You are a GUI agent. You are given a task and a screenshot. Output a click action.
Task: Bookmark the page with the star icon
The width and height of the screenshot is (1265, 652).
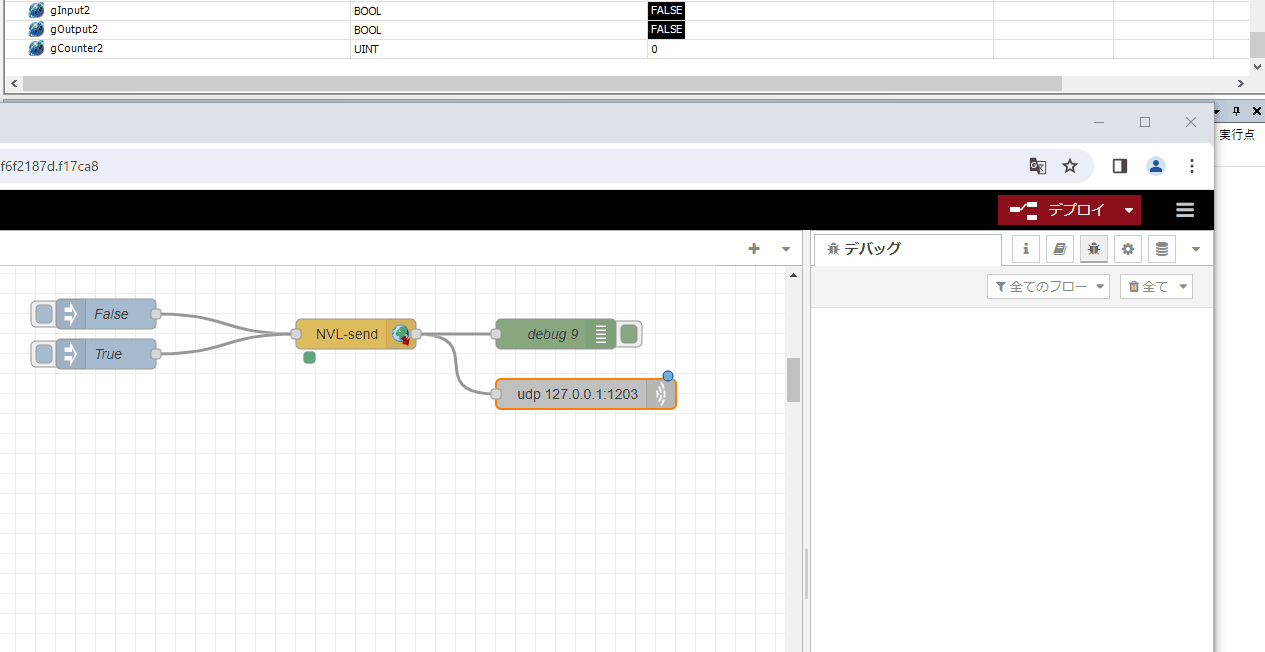[1070, 166]
